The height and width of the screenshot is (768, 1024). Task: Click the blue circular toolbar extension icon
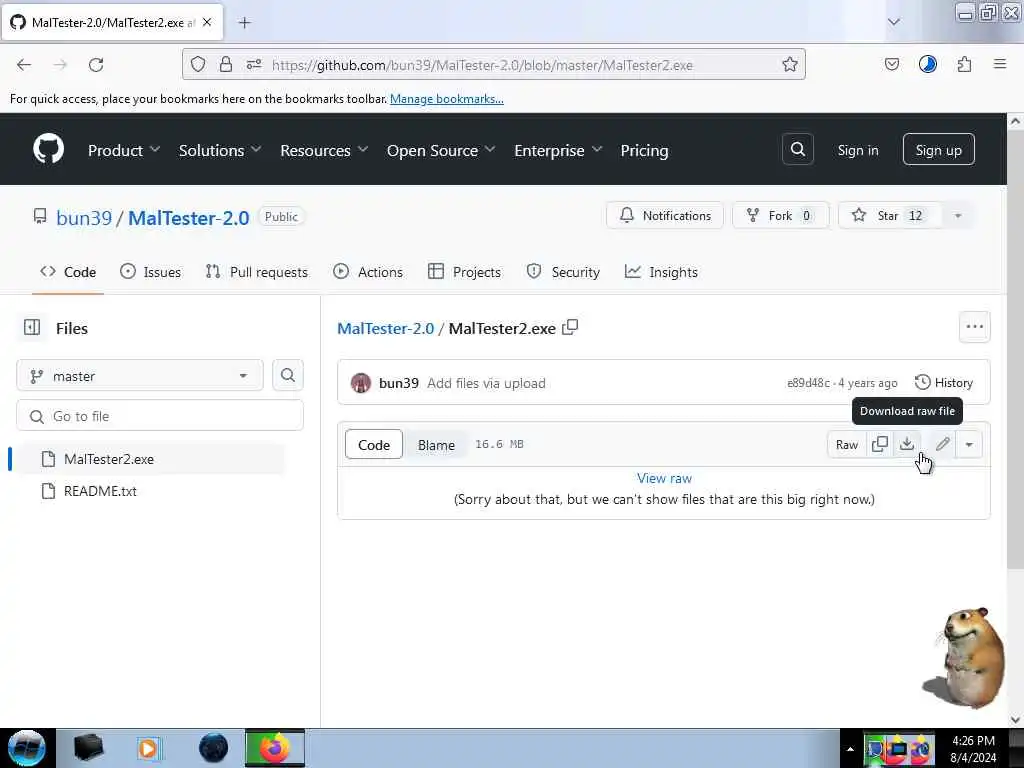click(927, 64)
